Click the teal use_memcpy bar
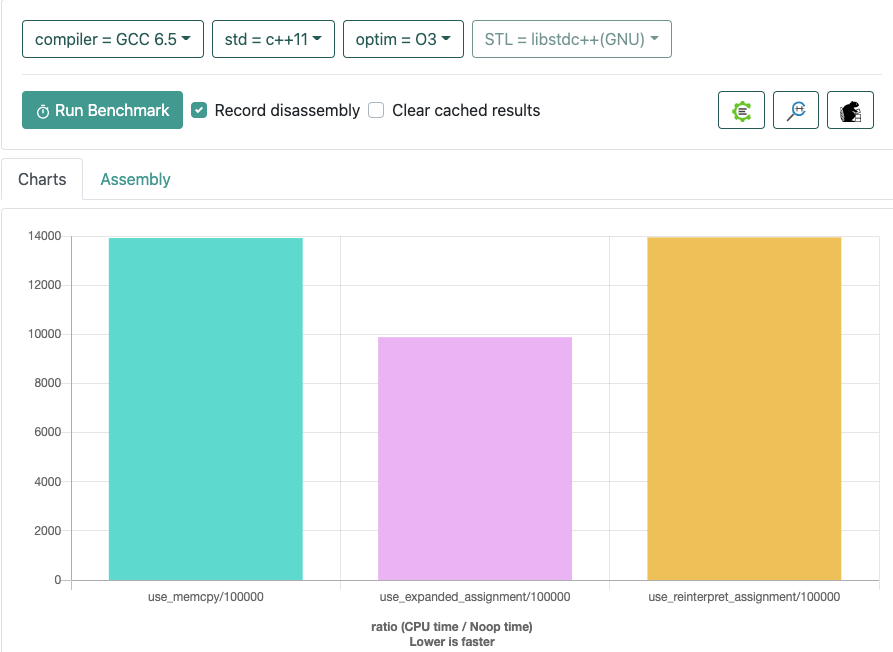Image resolution: width=893 pixels, height=652 pixels. [206, 409]
